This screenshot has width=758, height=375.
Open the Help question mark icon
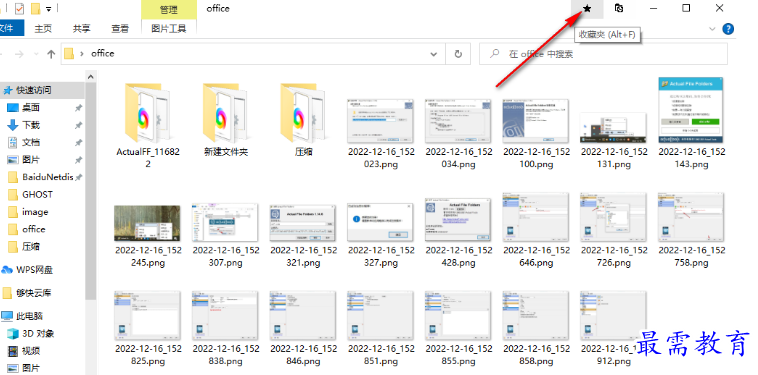pyautogui.click(x=728, y=29)
